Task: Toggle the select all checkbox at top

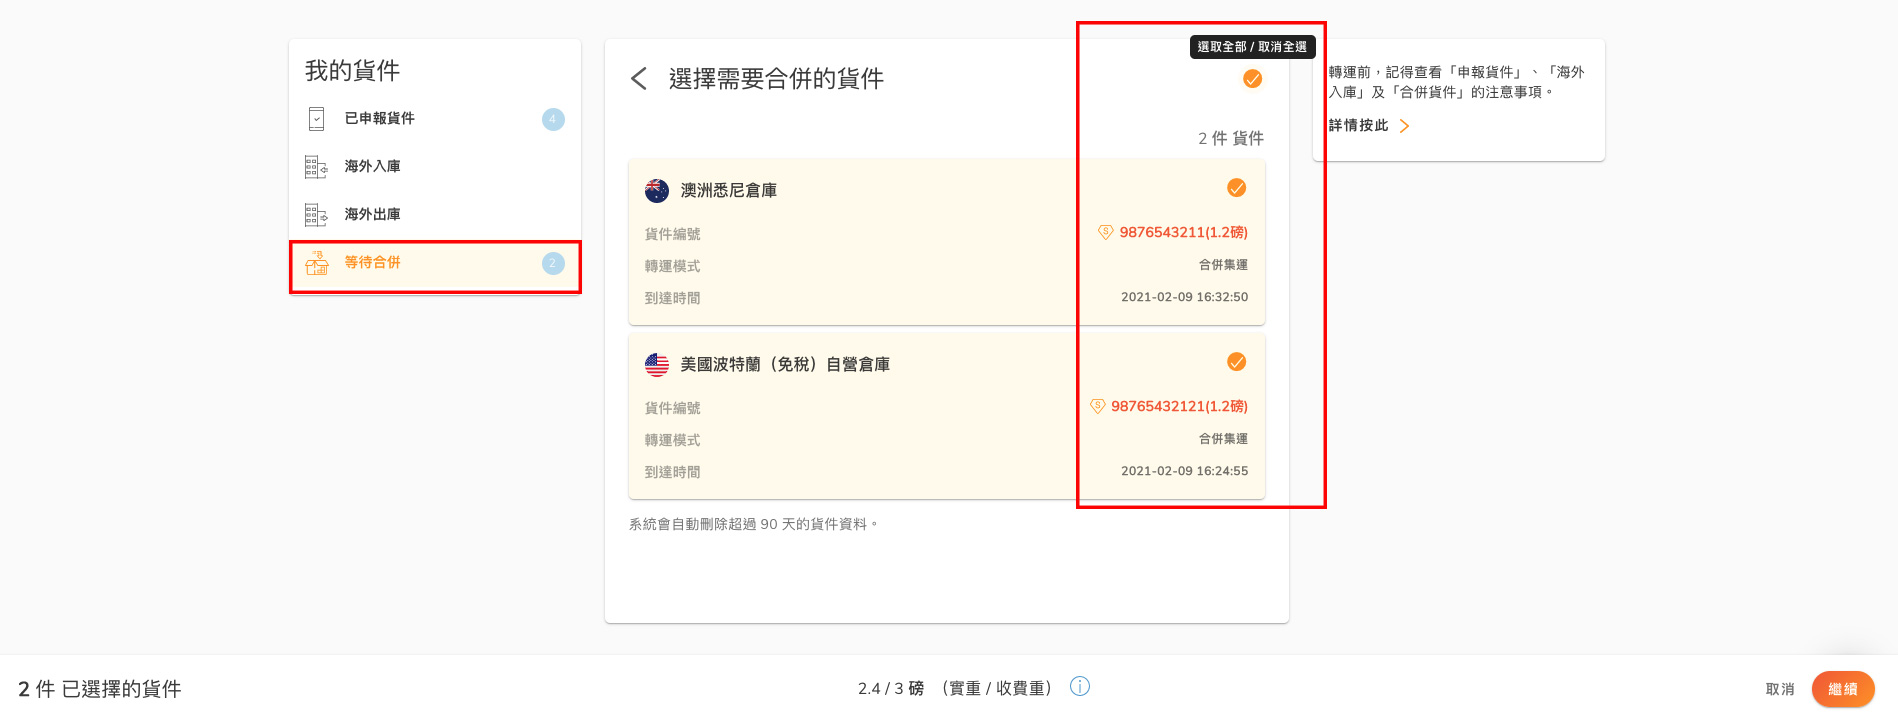Action: point(1252,79)
